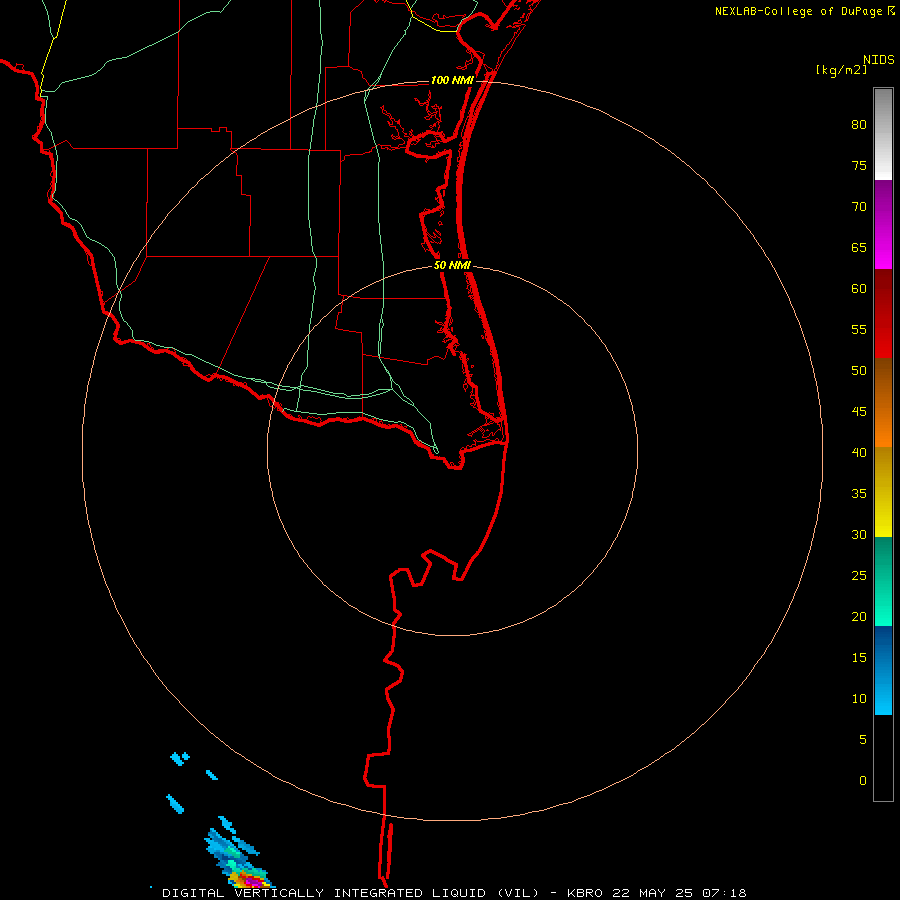
Task: Click the DIGITAL VERTICALLY INTEGRATED LIQUID title text
Action: [350, 893]
